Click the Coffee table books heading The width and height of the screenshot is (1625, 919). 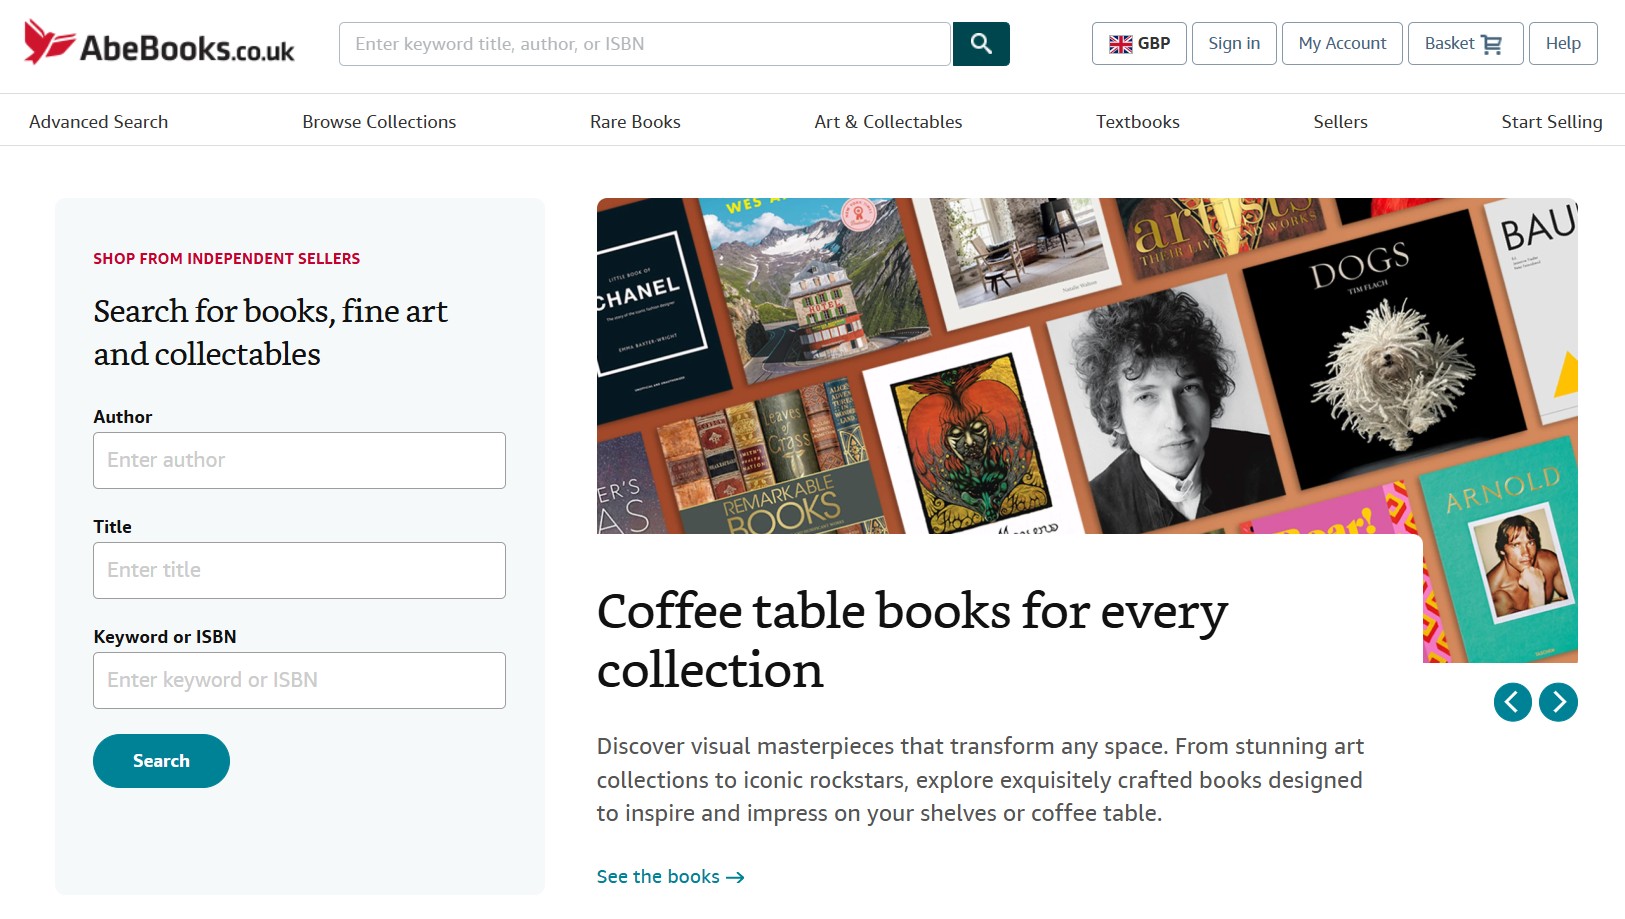(912, 640)
